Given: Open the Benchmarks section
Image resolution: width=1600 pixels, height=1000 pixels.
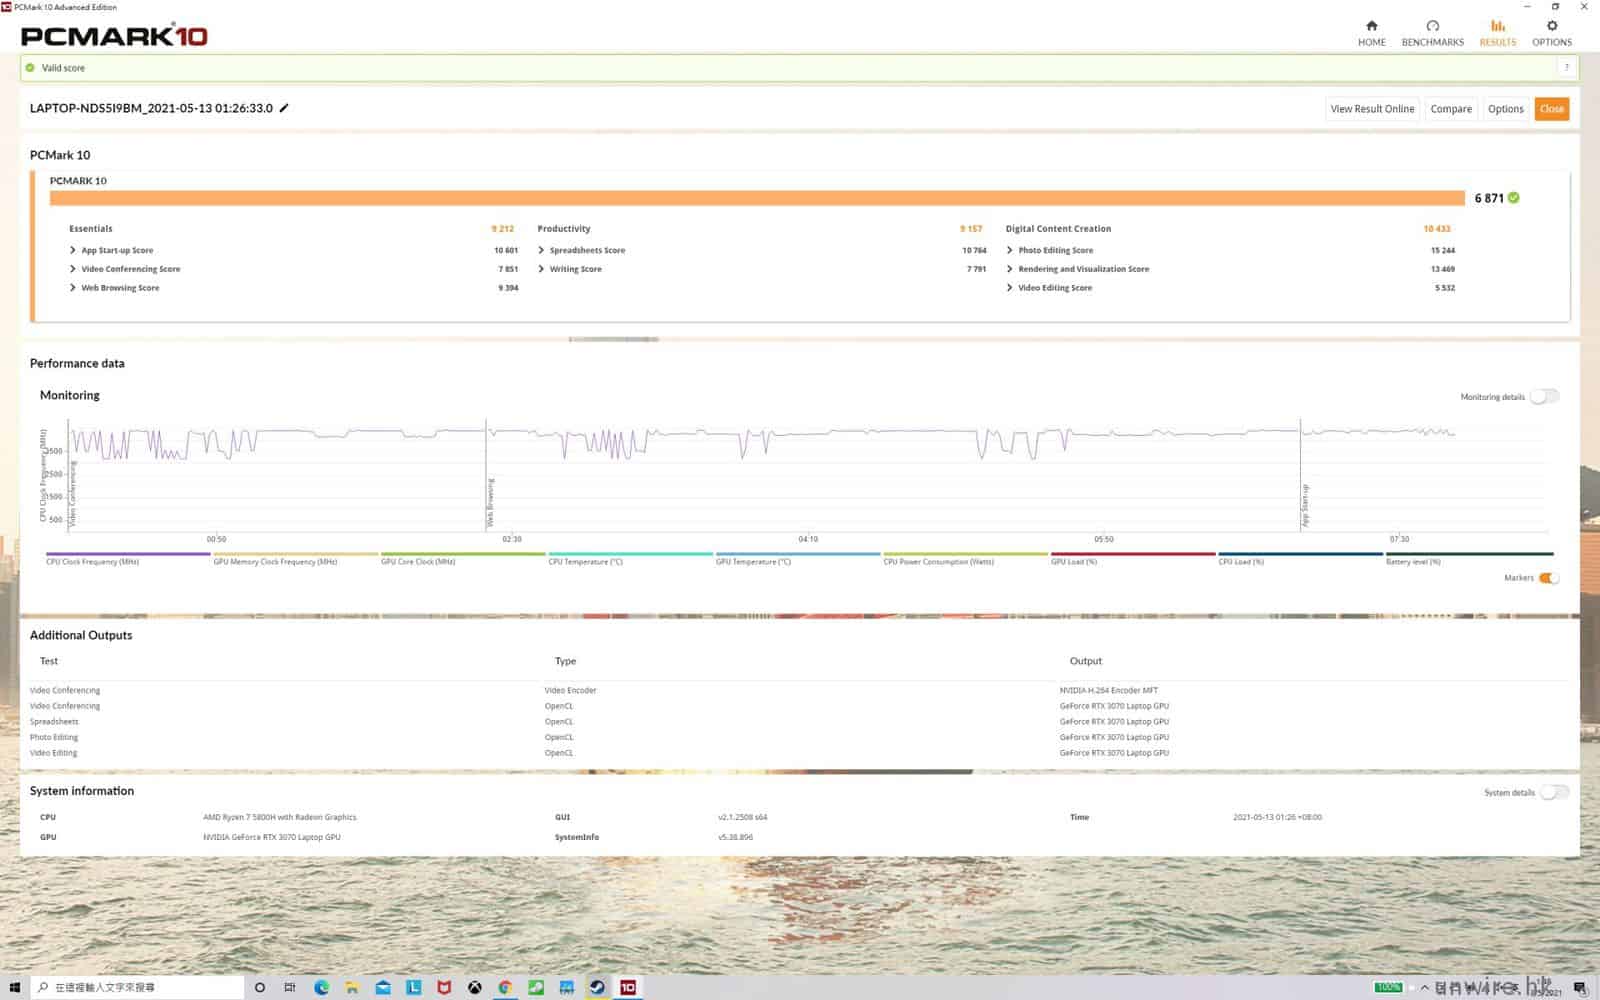Looking at the screenshot, I should pos(1432,32).
